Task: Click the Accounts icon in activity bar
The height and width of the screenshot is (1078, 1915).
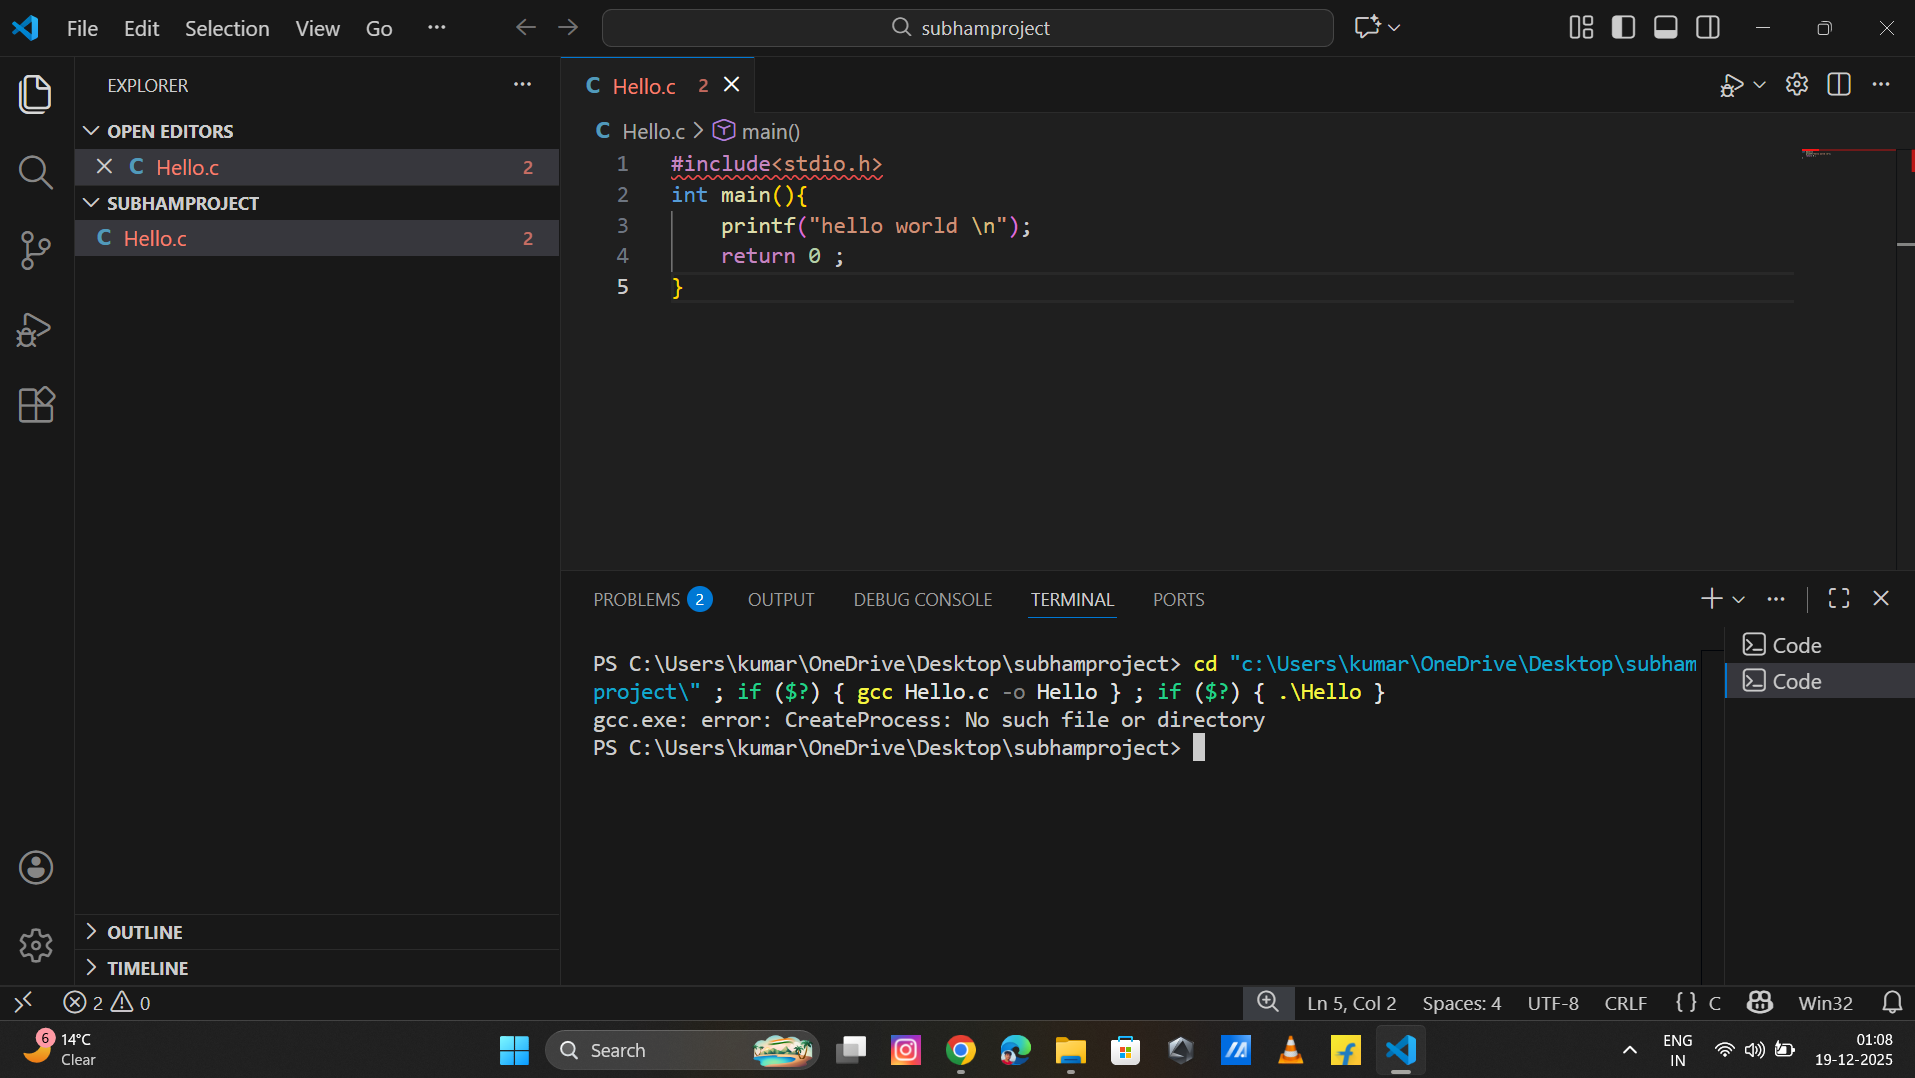Action: (x=36, y=867)
